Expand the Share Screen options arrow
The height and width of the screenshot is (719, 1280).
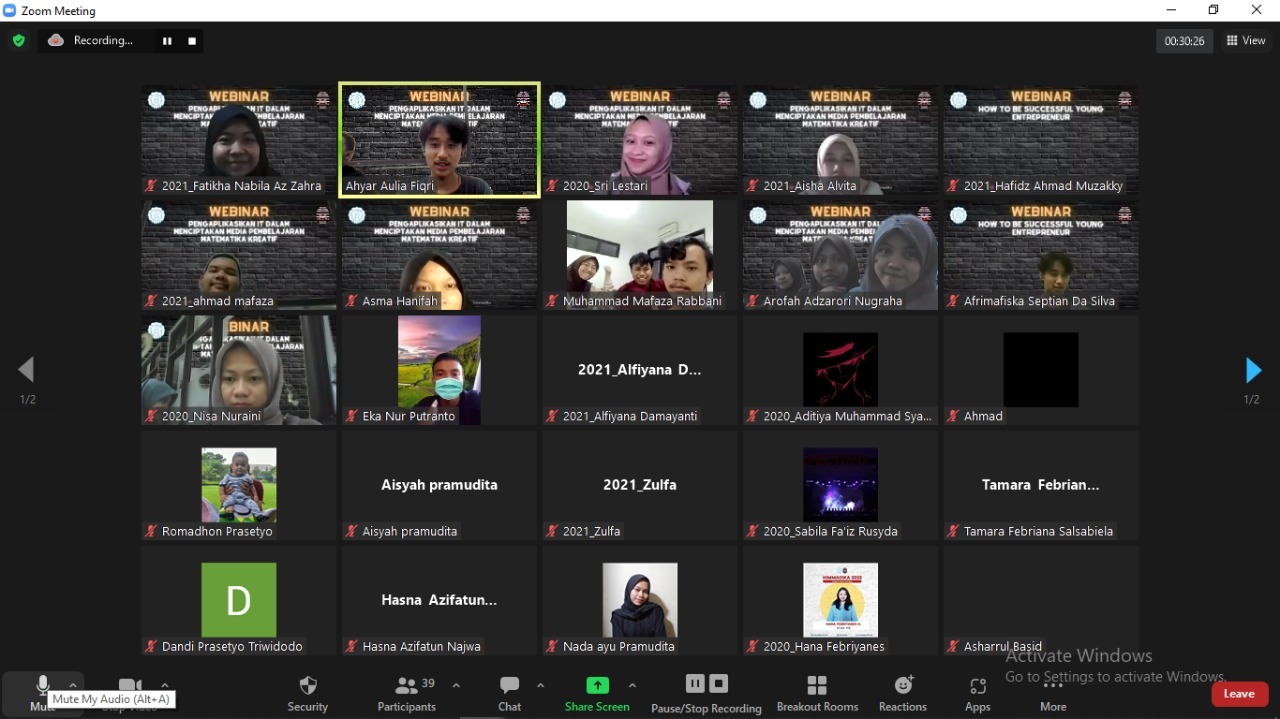[x=632, y=685]
